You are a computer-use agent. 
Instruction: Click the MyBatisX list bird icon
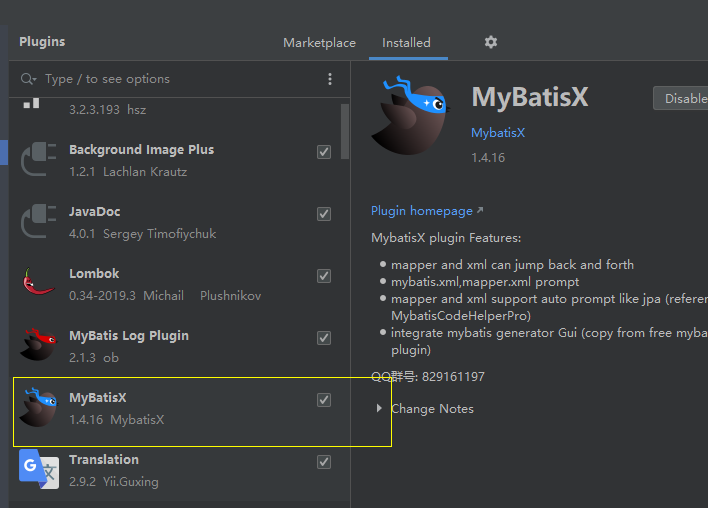(x=39, y=407)
